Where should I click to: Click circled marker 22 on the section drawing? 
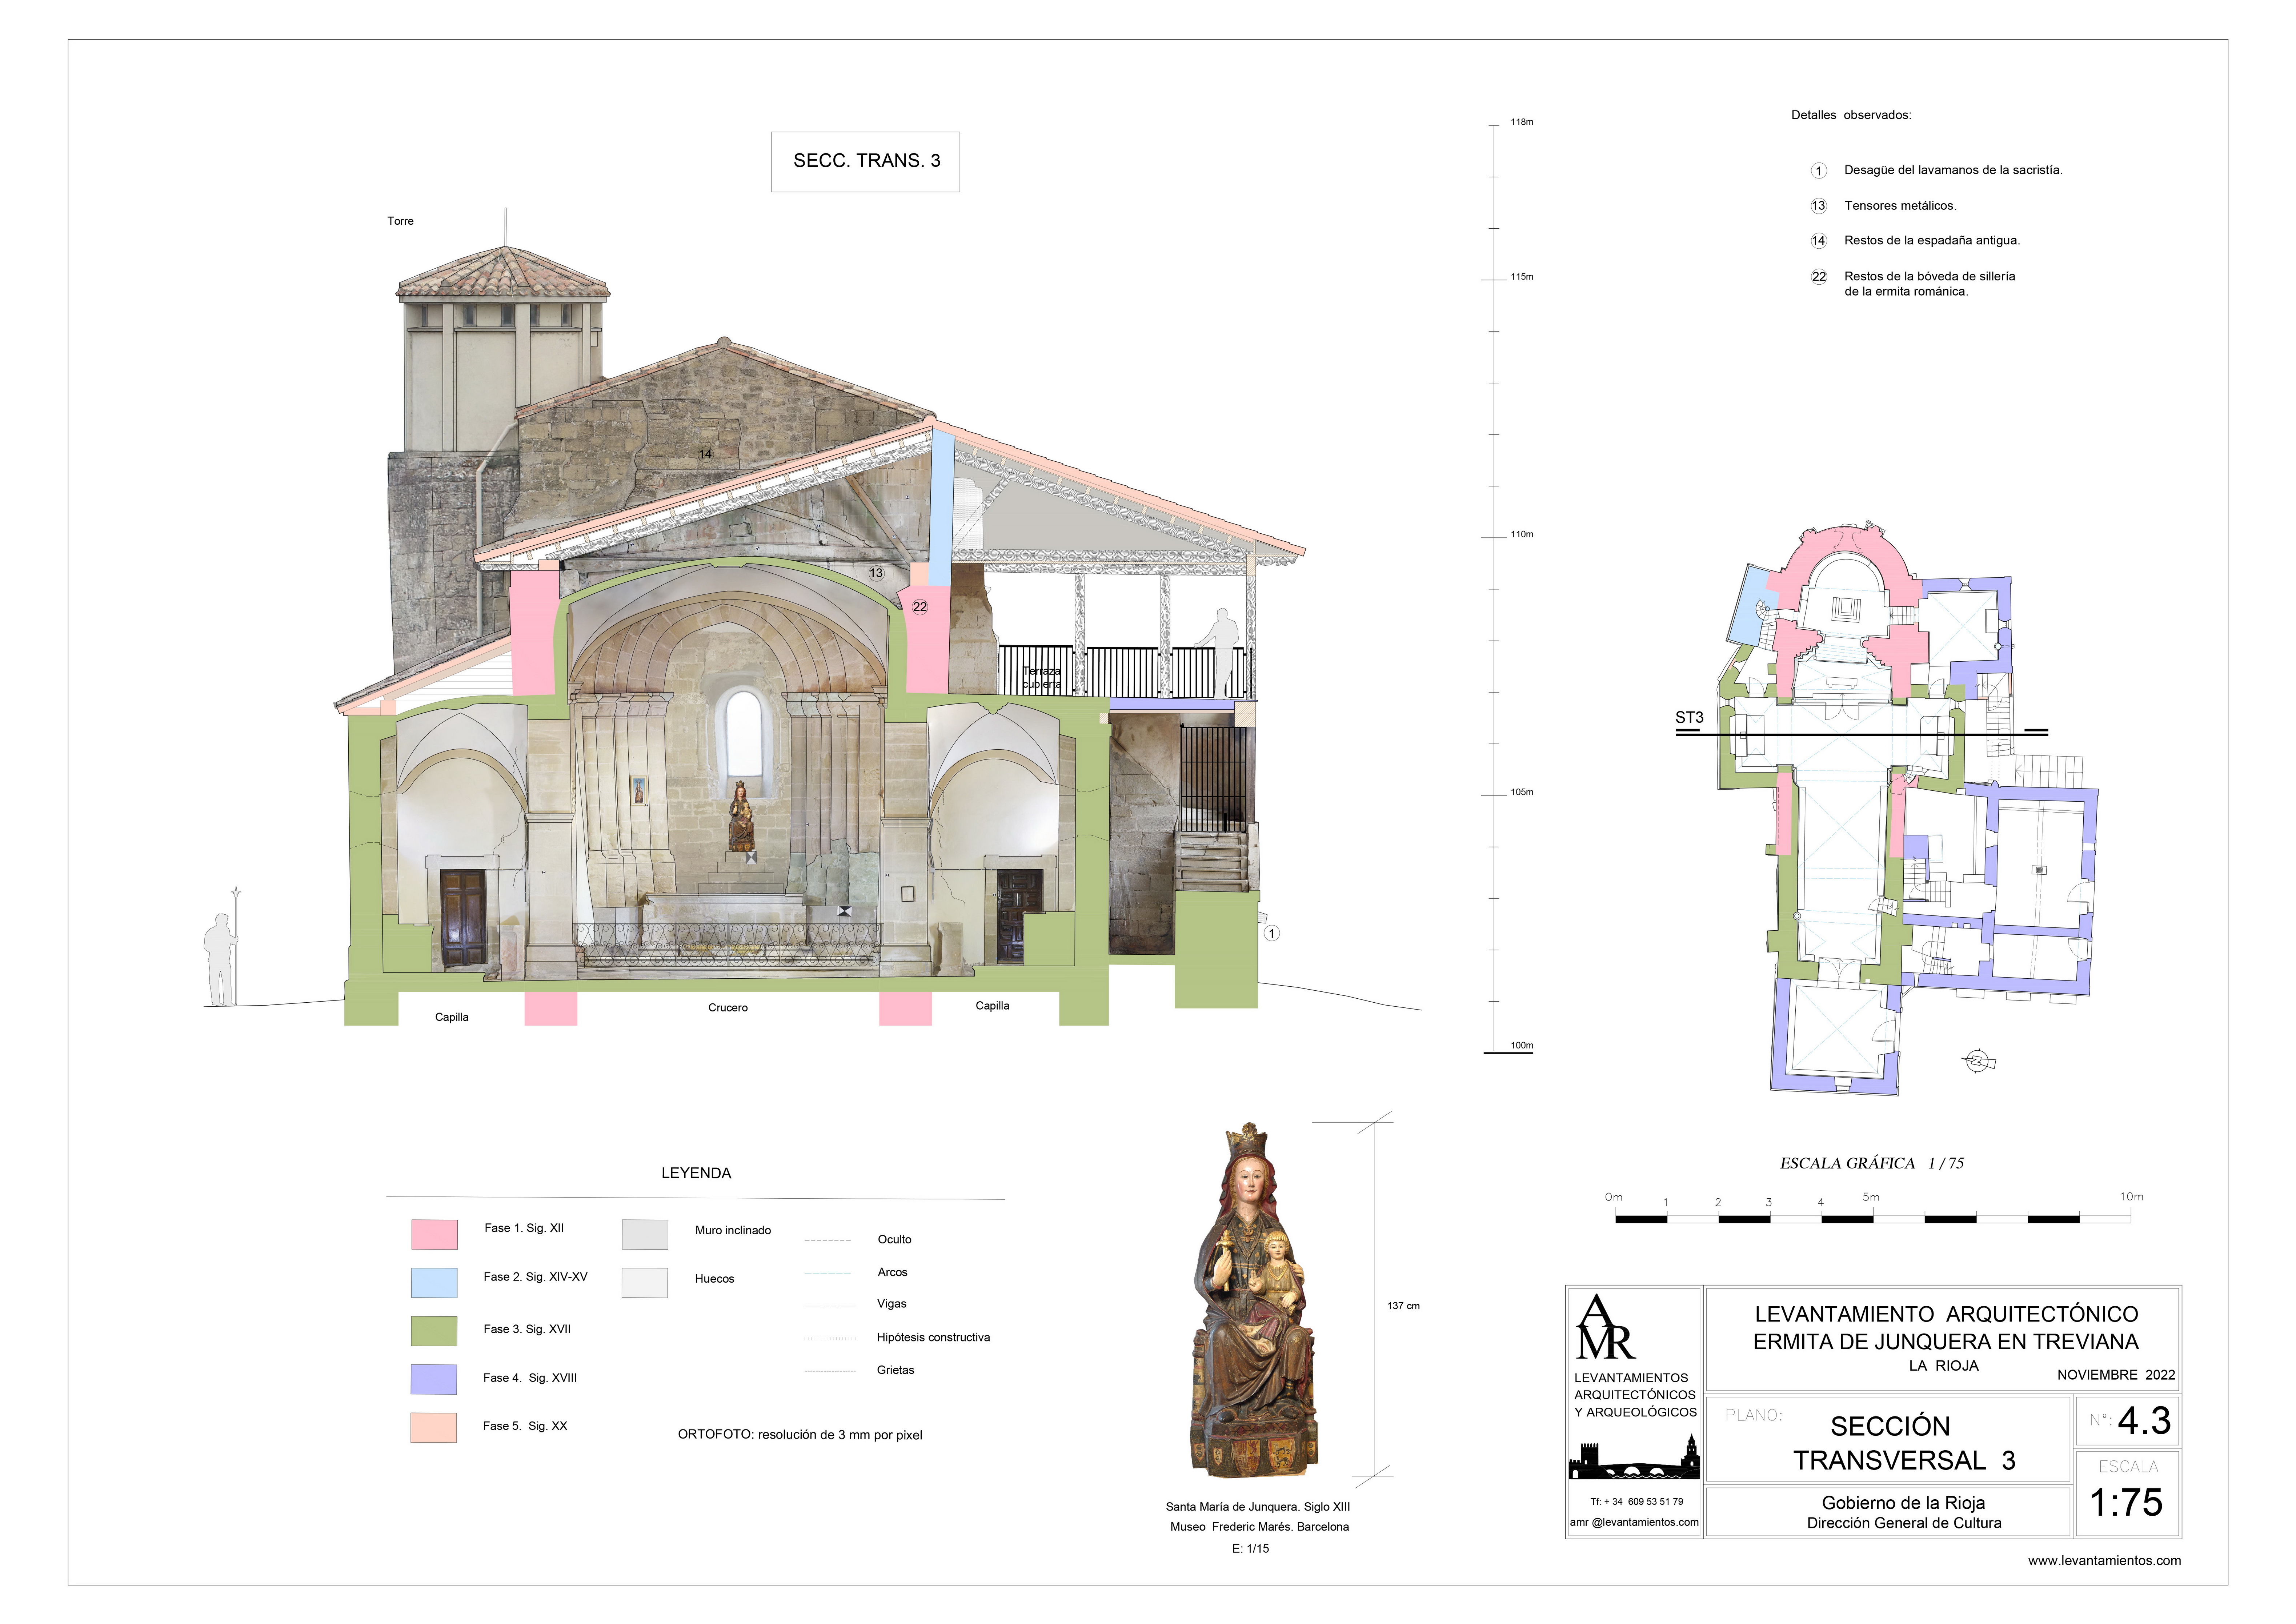[x=919, y=607]
